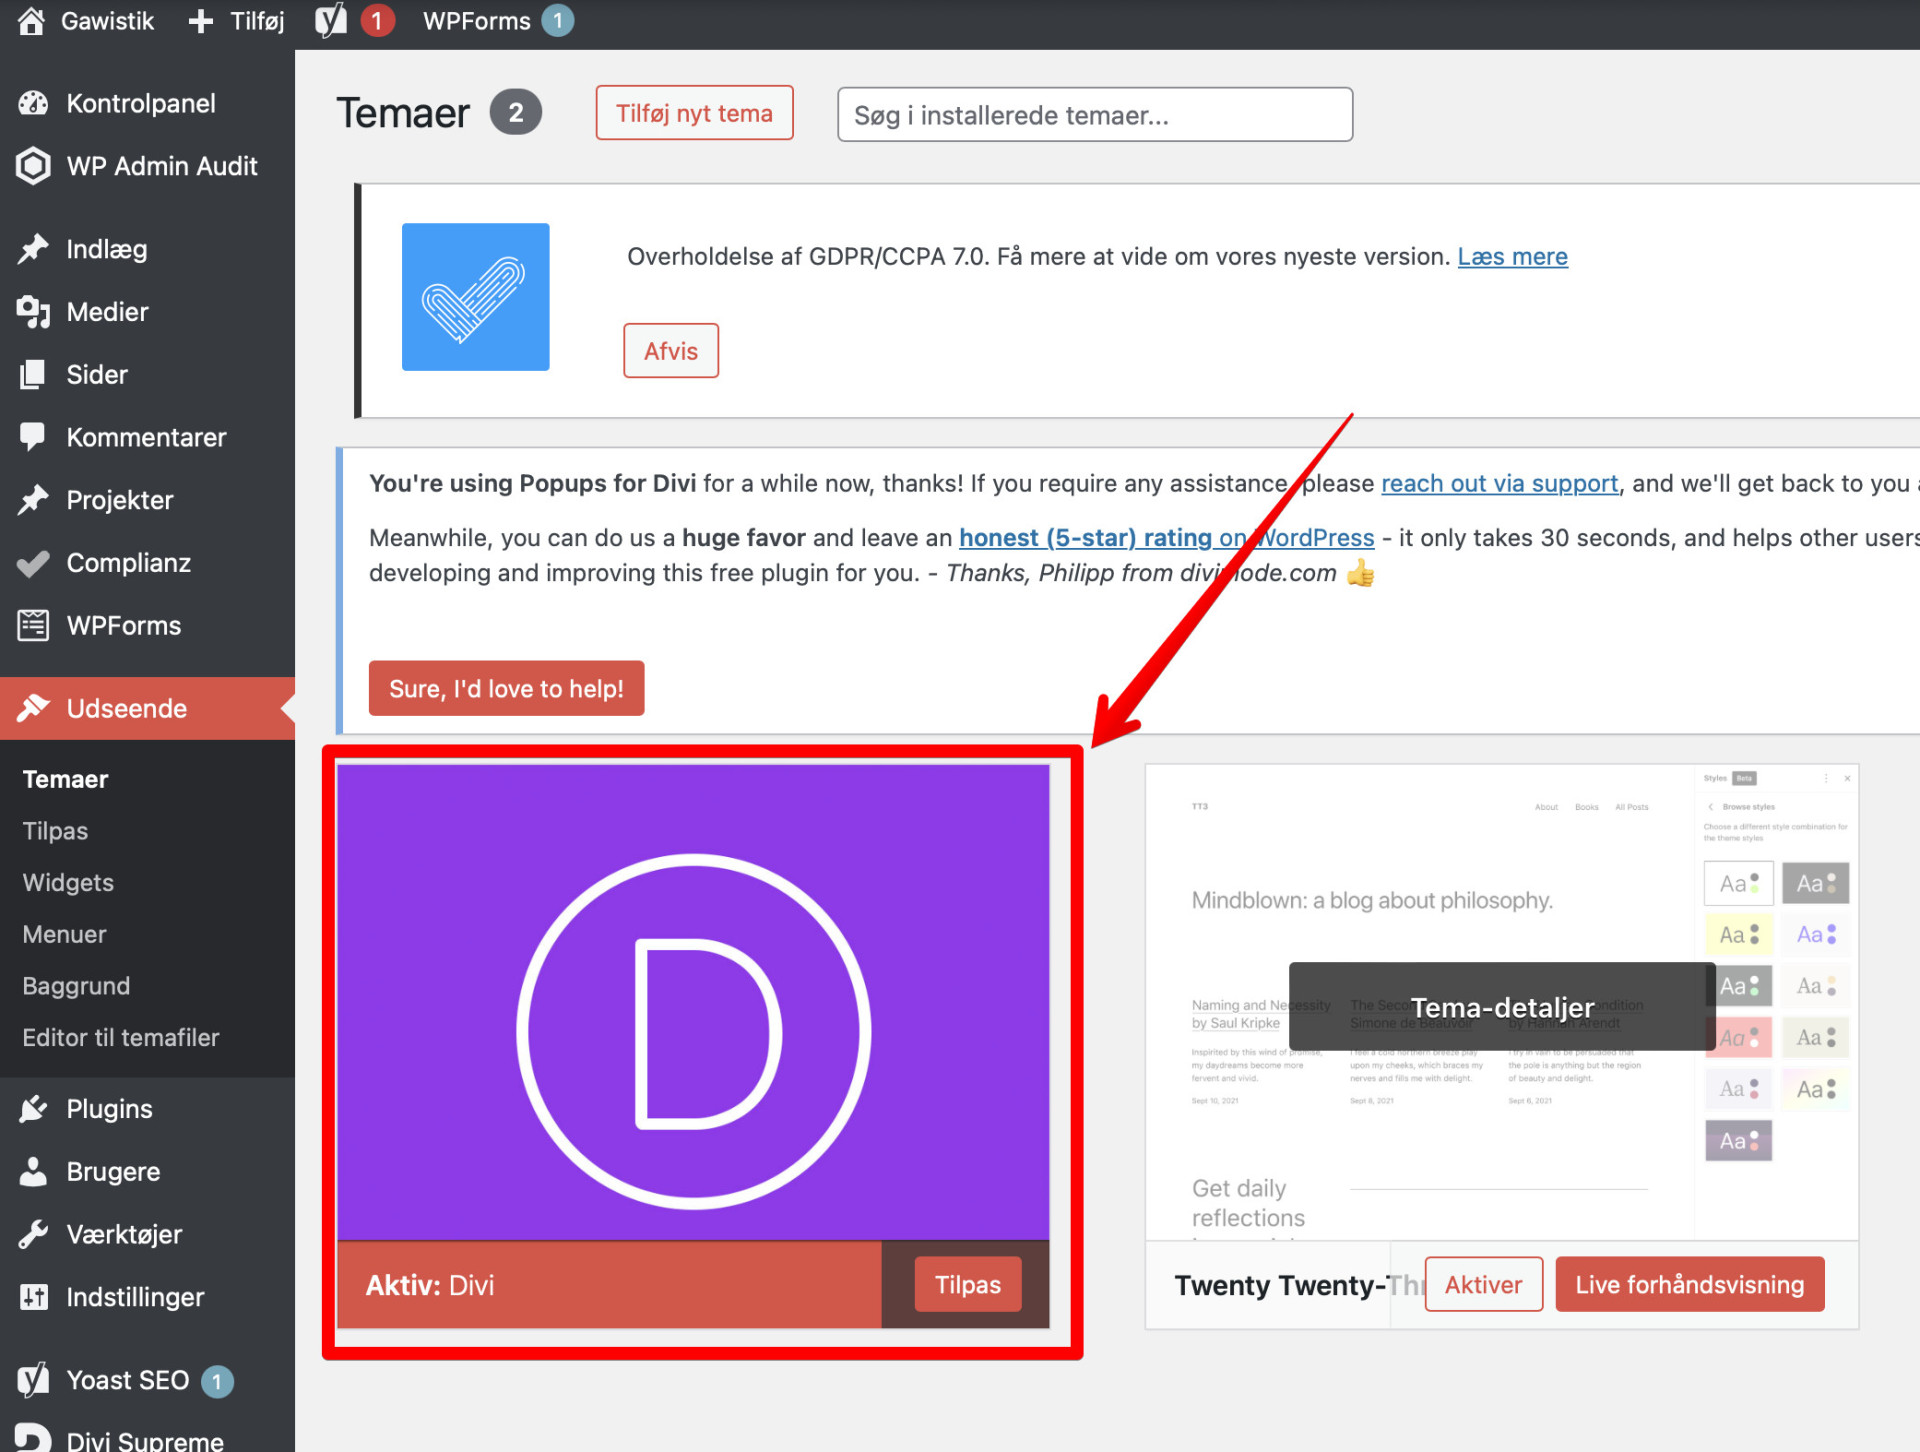
Task: Click the Værktøjer wrench icon
Action: 33,1234
